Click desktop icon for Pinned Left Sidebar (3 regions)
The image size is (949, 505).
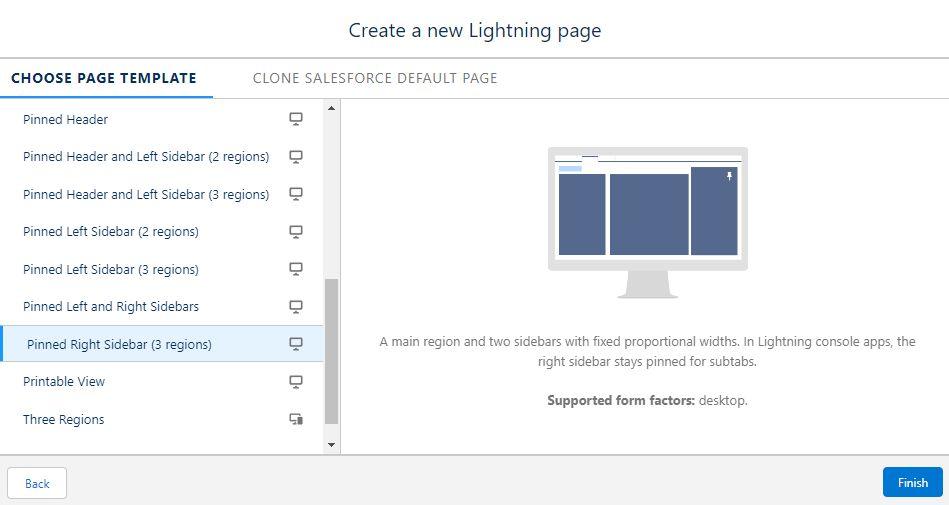point(296,269)
